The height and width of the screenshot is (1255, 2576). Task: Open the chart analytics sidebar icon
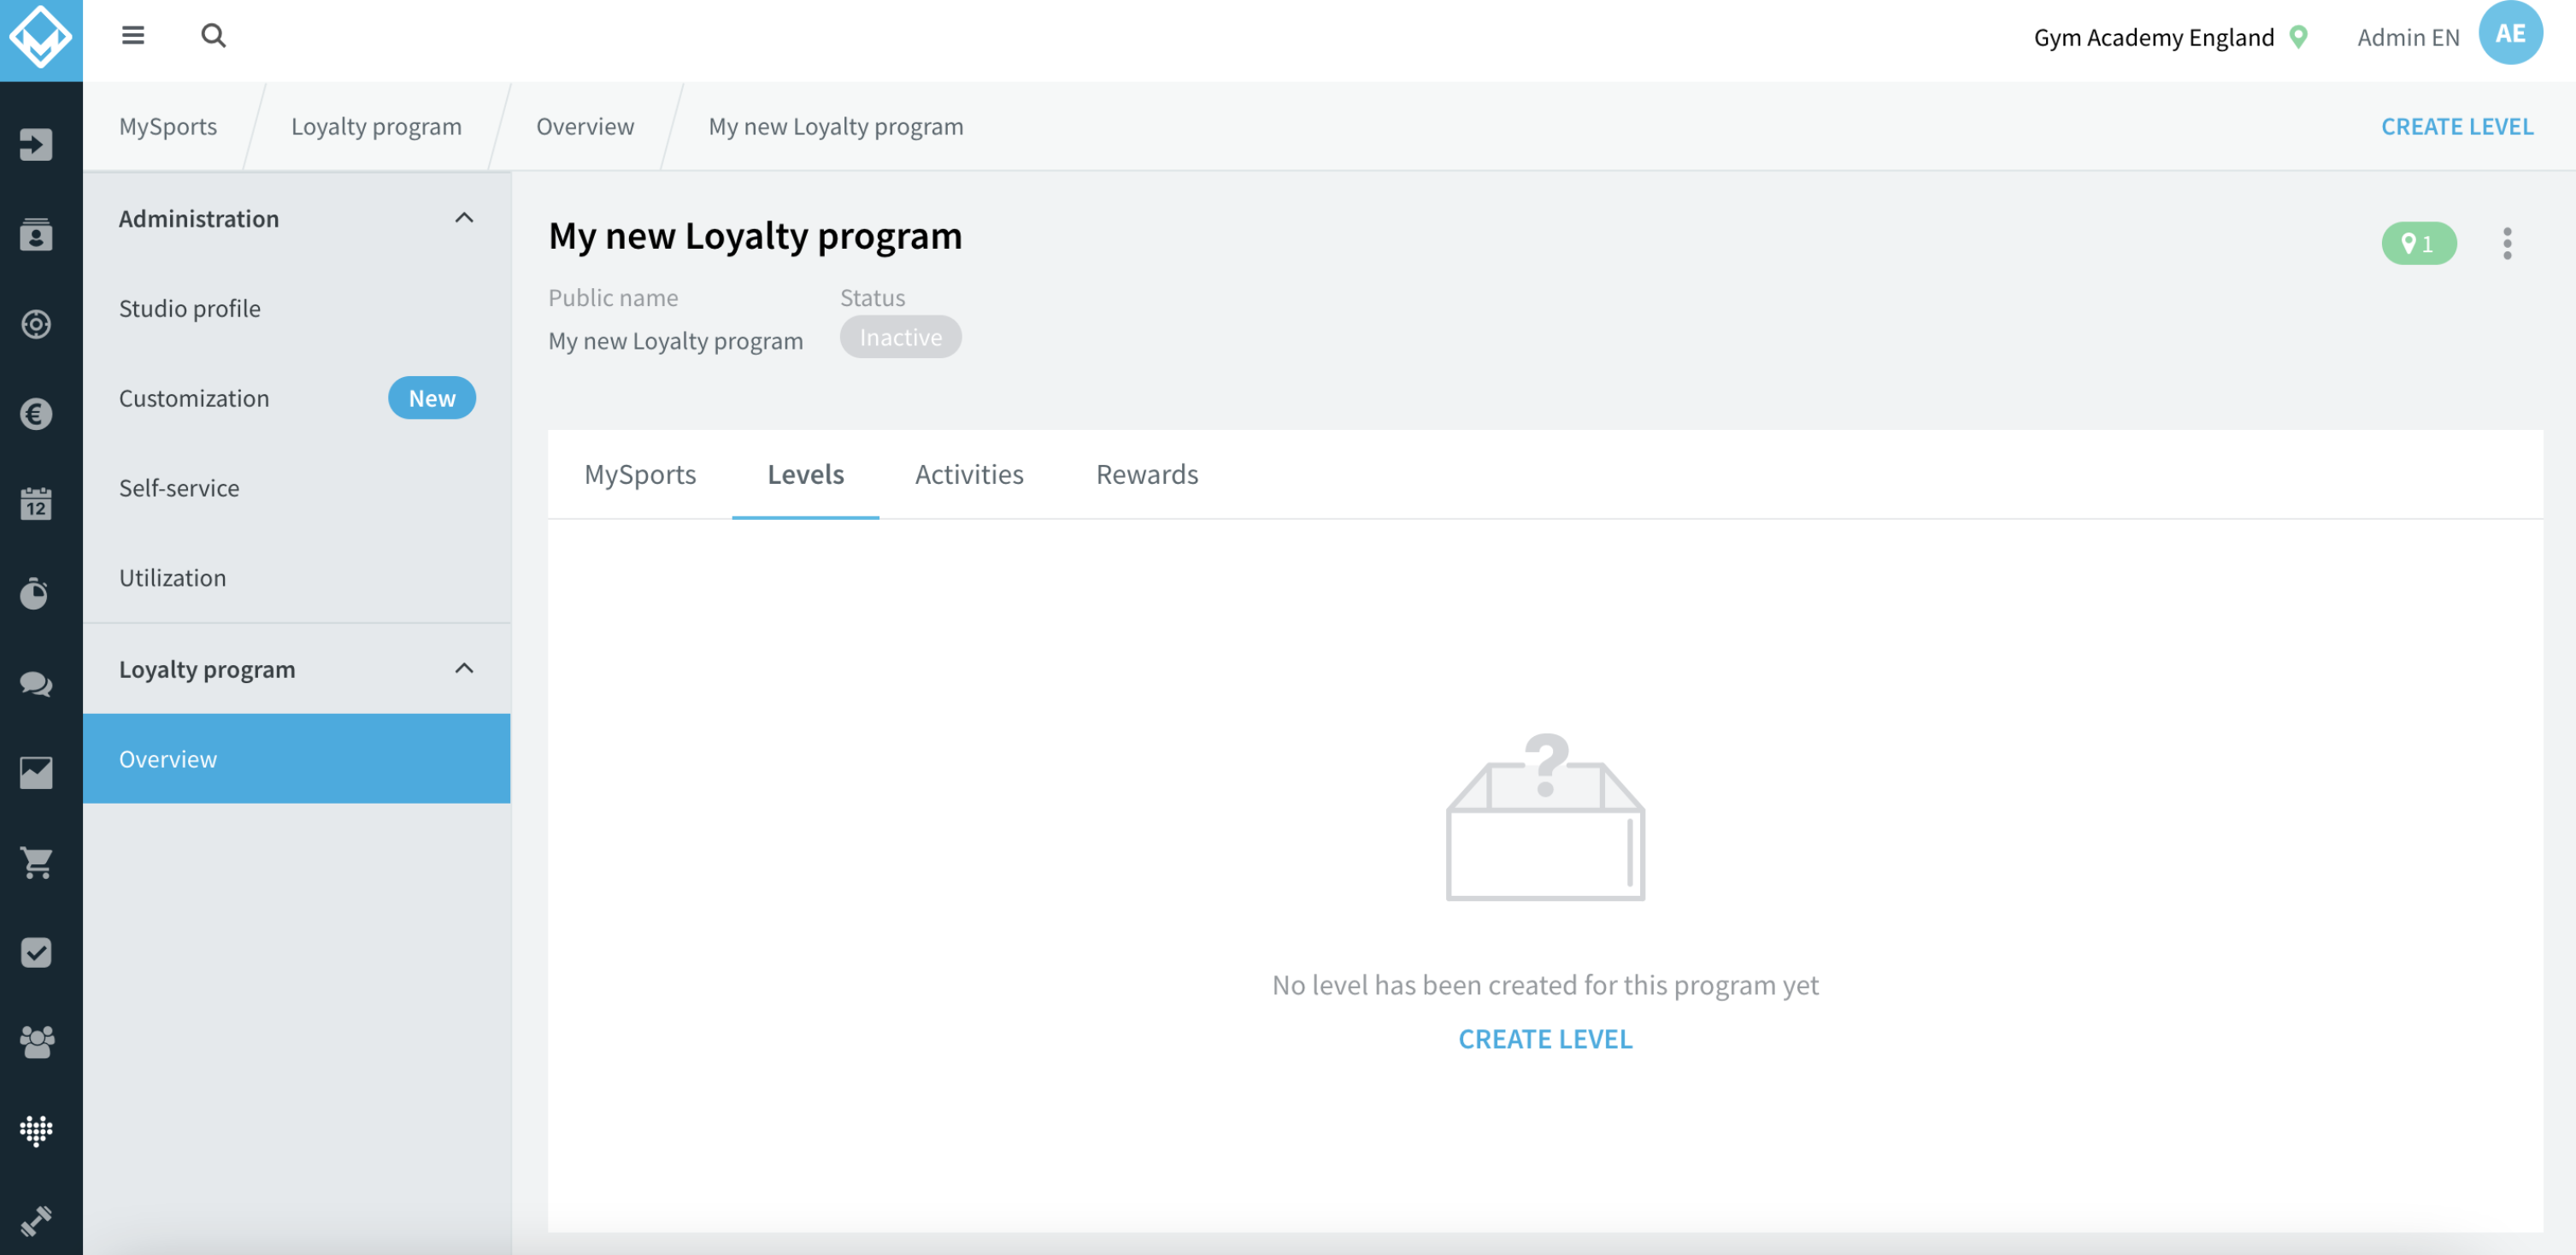[36, 773]
